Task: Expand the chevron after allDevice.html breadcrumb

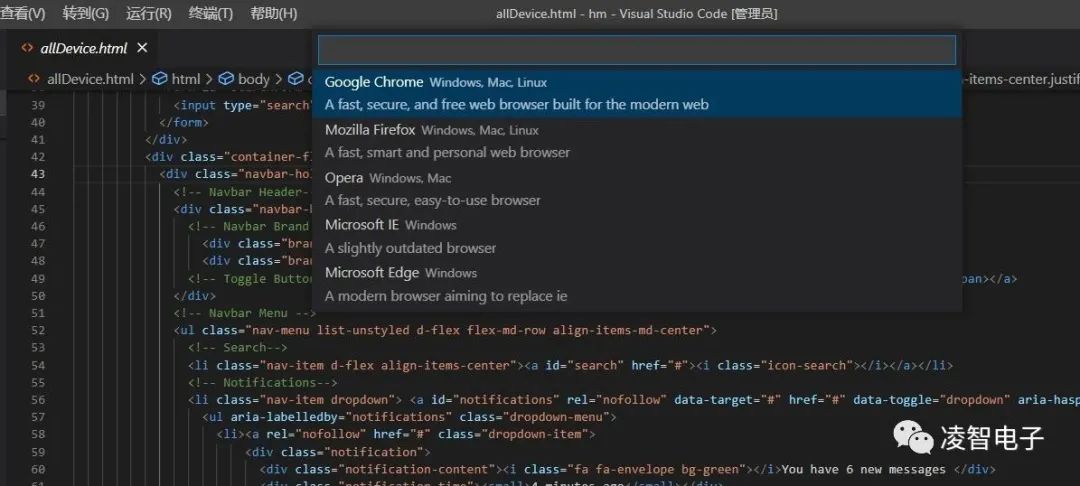Action: click(143, 79)
